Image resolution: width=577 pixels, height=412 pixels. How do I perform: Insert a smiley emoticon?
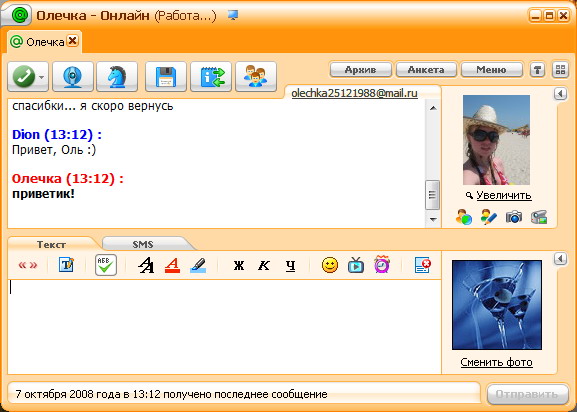[330, 265]
